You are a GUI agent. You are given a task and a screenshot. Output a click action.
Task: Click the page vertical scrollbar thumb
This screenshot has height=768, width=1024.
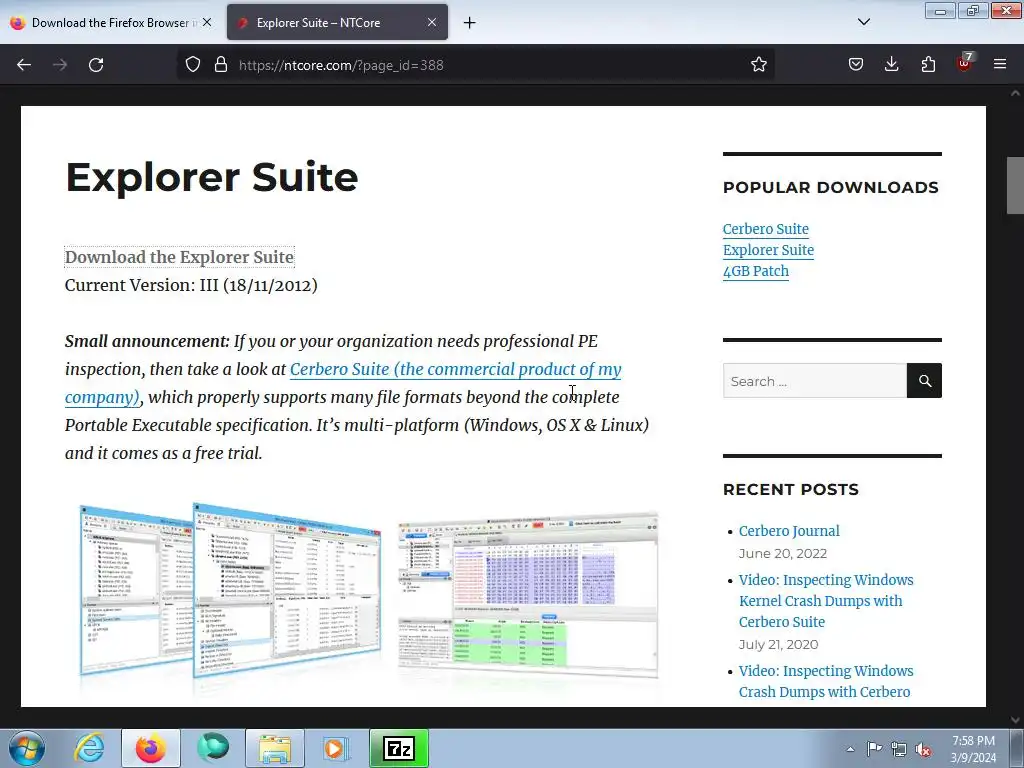pos(1015,185)
